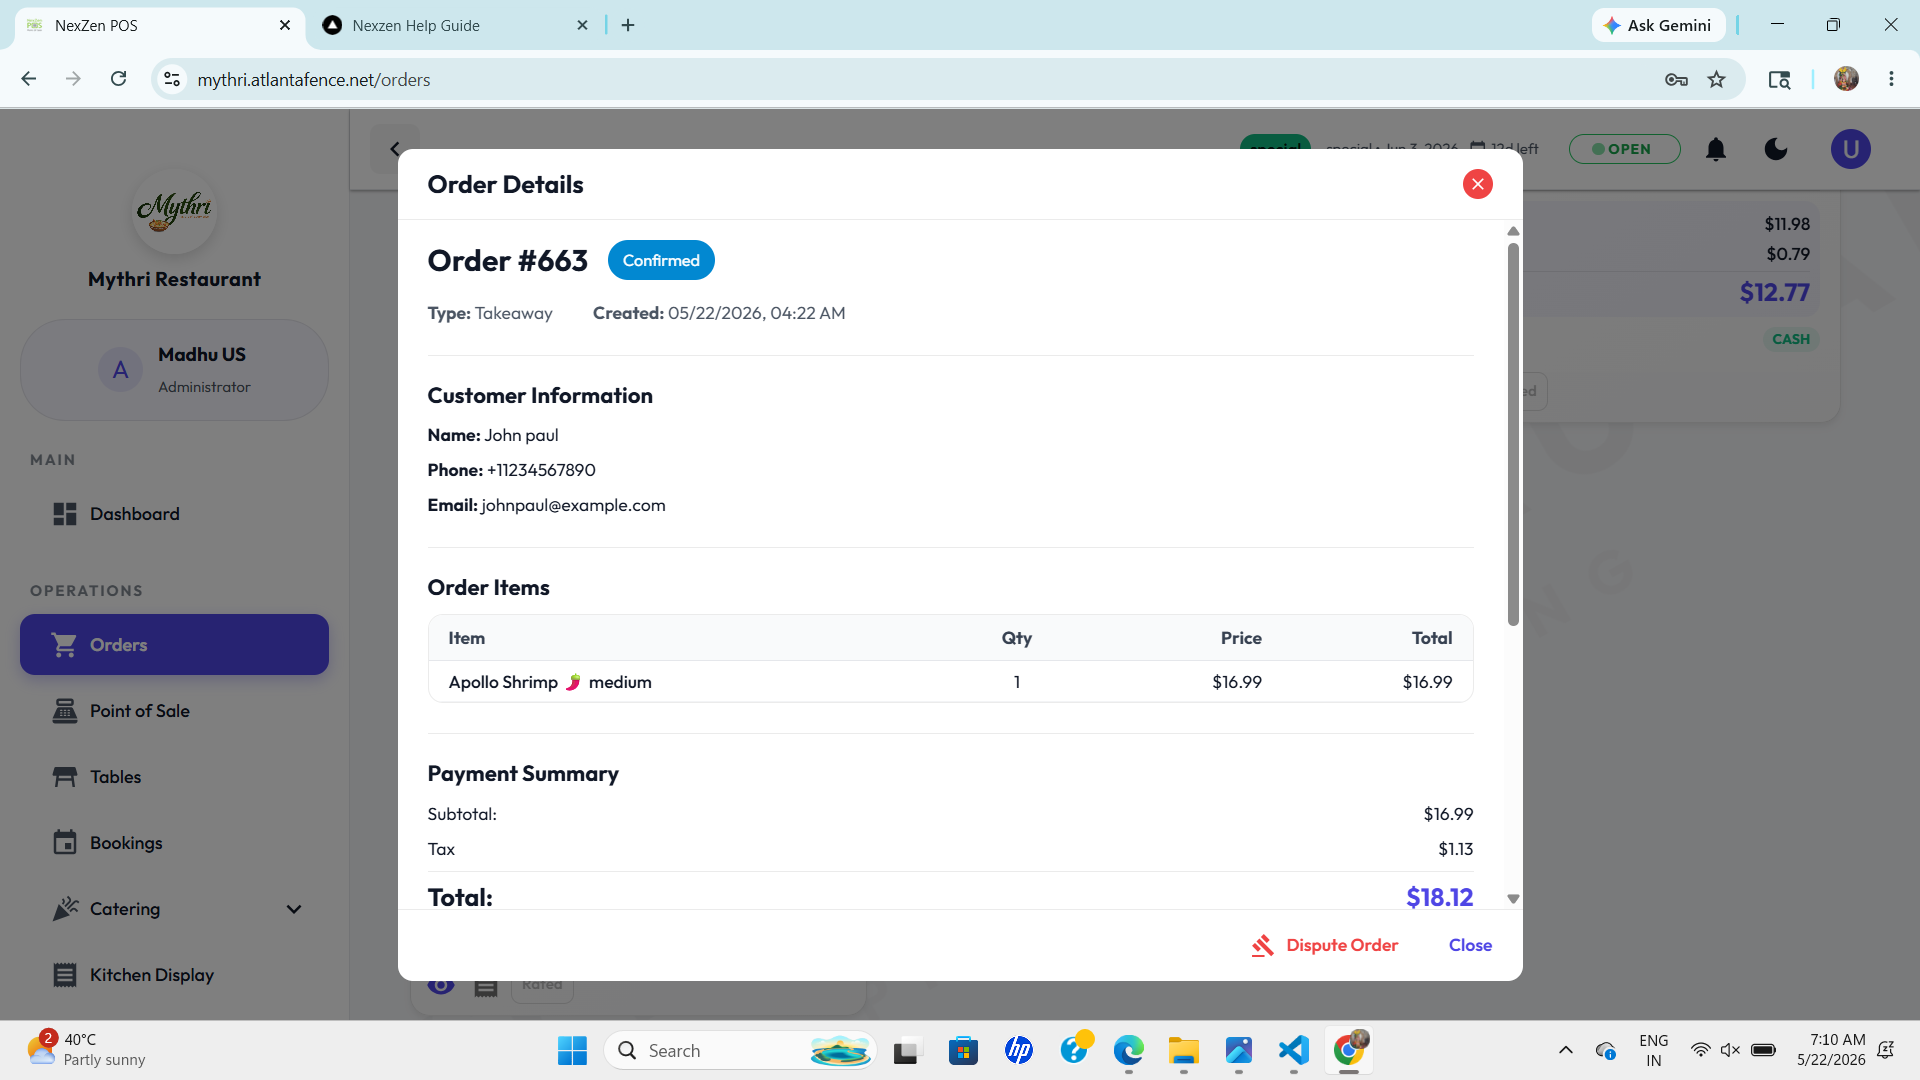Select the Apollo Shrimp item row
Screen dimensions: 1920x1080
click(x=950, y=682)
